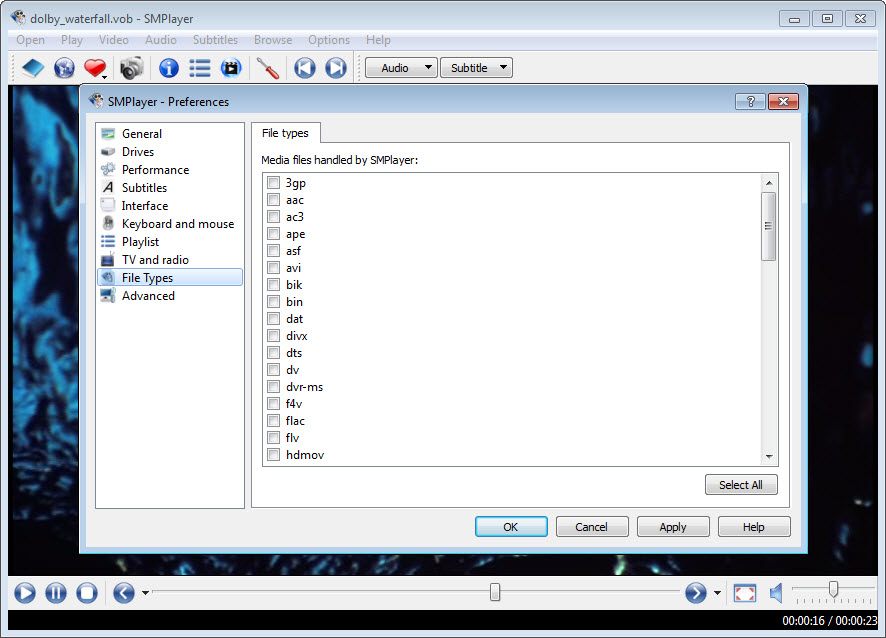
Task: Toggle fullscreen mode icon
Action: [x=744, y=593]
